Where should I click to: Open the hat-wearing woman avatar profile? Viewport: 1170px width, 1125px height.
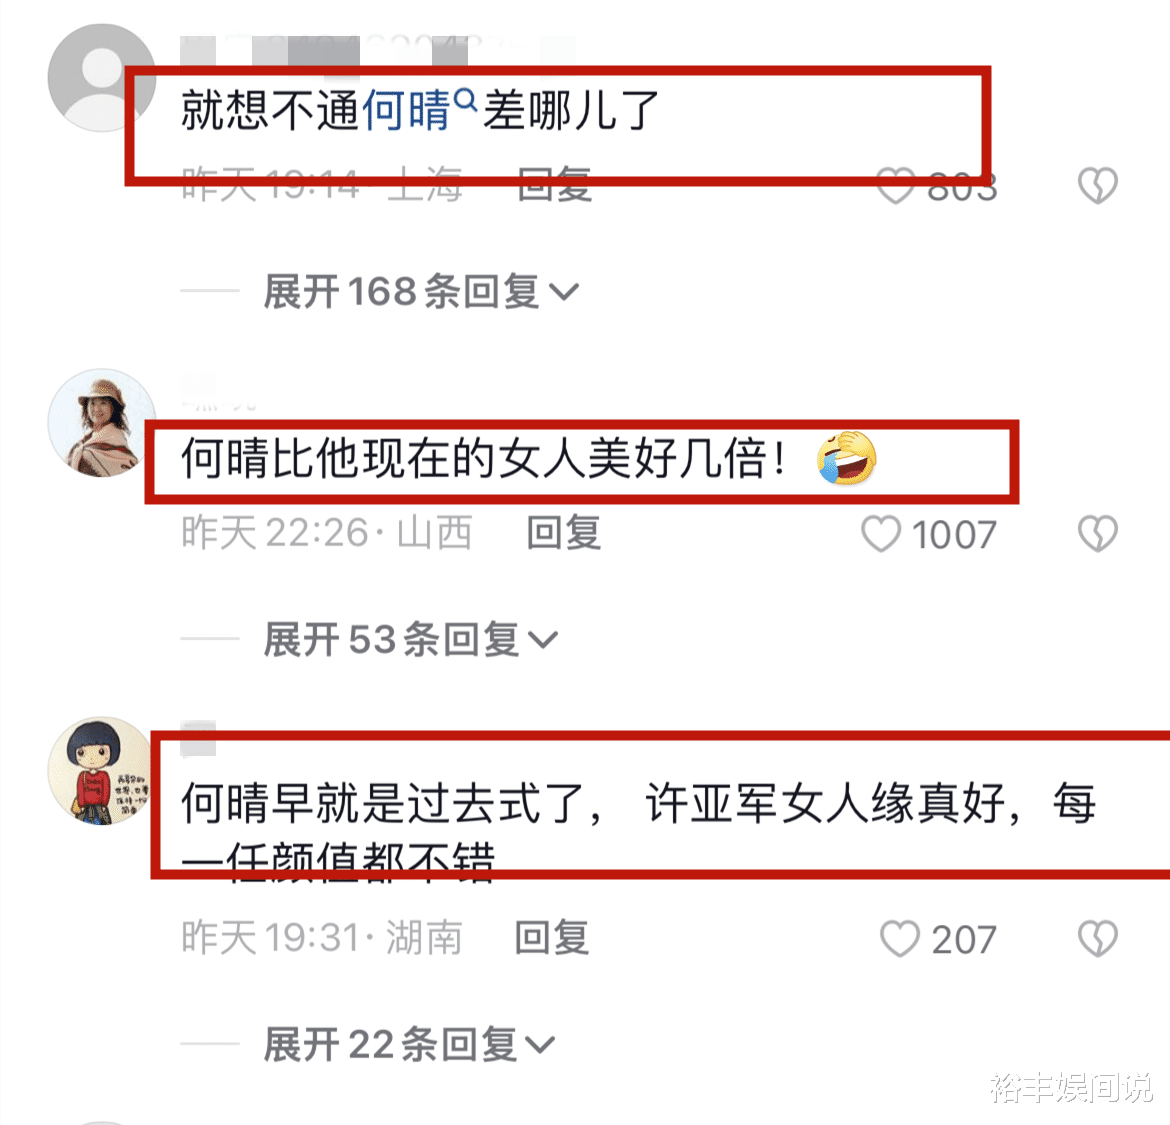pyautogui.click(x=101, y=422)
